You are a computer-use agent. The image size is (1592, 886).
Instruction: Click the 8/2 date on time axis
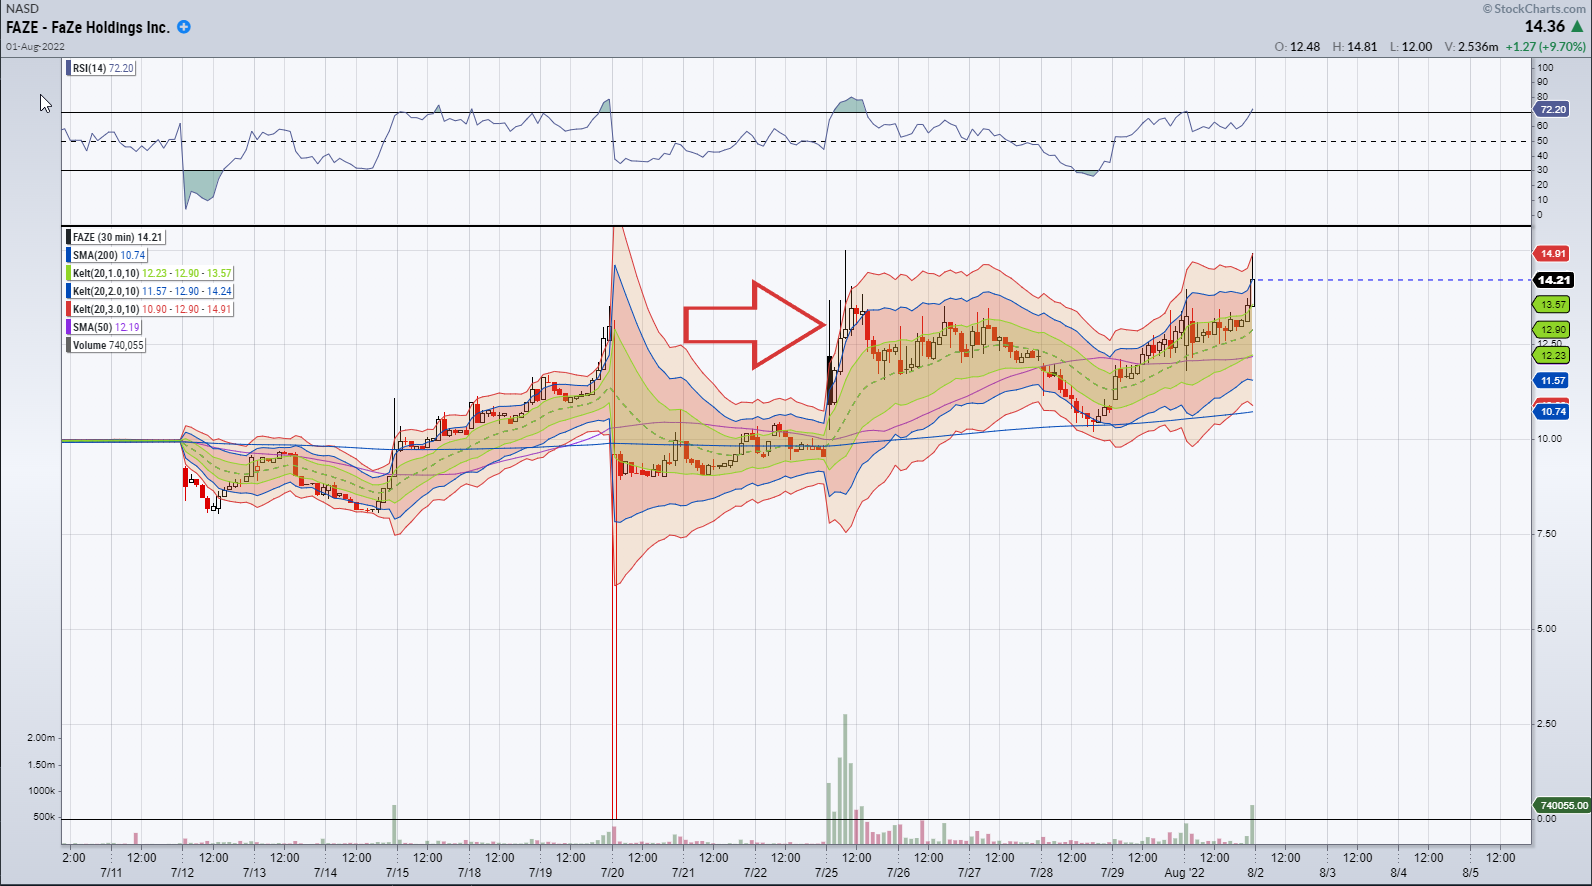point(1255,873)
